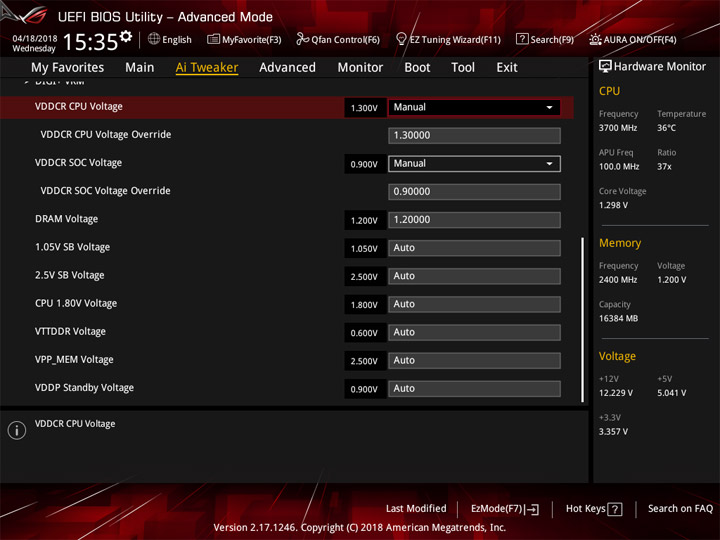Viewport: 720px width, 540px height.
Task: Open MyFavorite(F3) list icon
Action: 213,39
